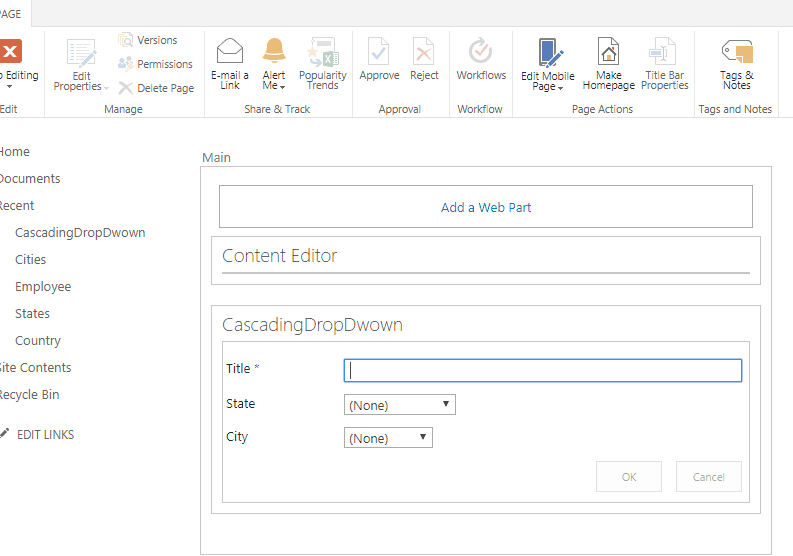Click Delete Page in the ribbon
The height and width of the screenshot is (556, 793).
point(156,88)
